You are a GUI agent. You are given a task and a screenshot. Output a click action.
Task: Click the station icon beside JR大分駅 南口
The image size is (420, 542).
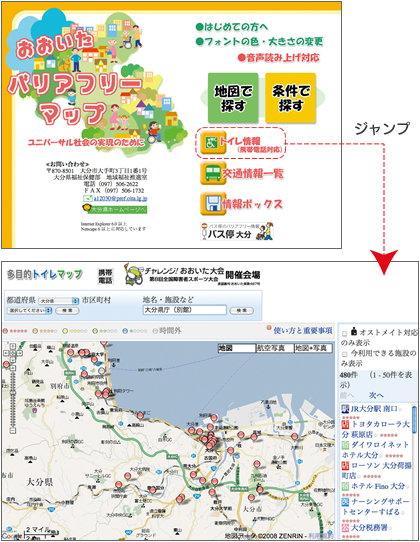(346, 409)
